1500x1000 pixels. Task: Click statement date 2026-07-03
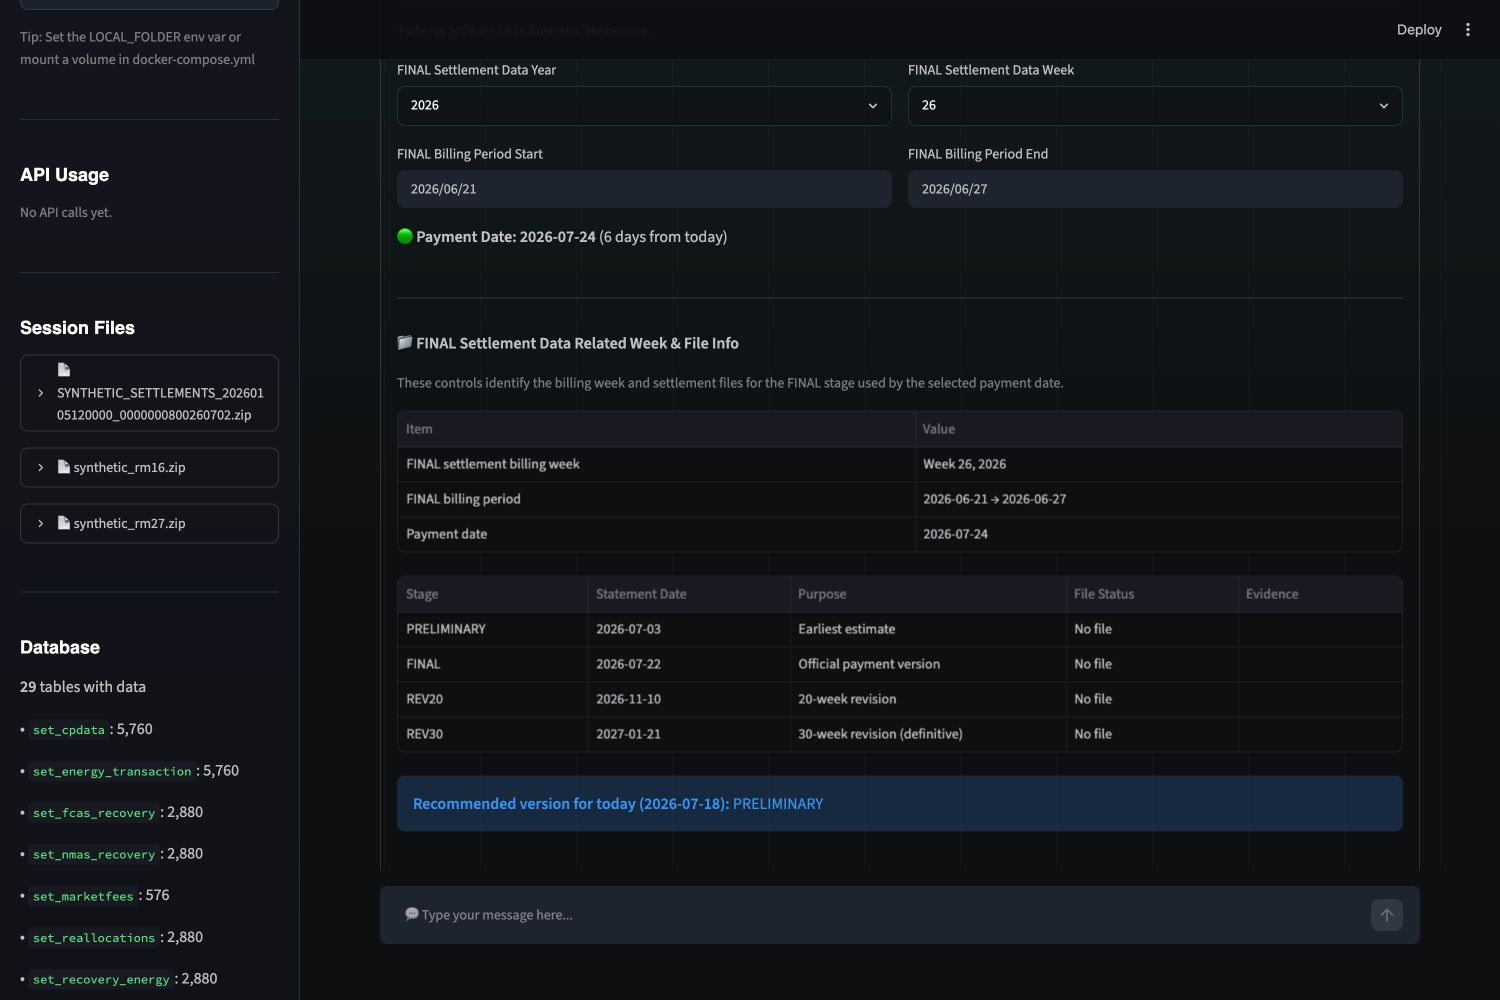tap(689, 629)
